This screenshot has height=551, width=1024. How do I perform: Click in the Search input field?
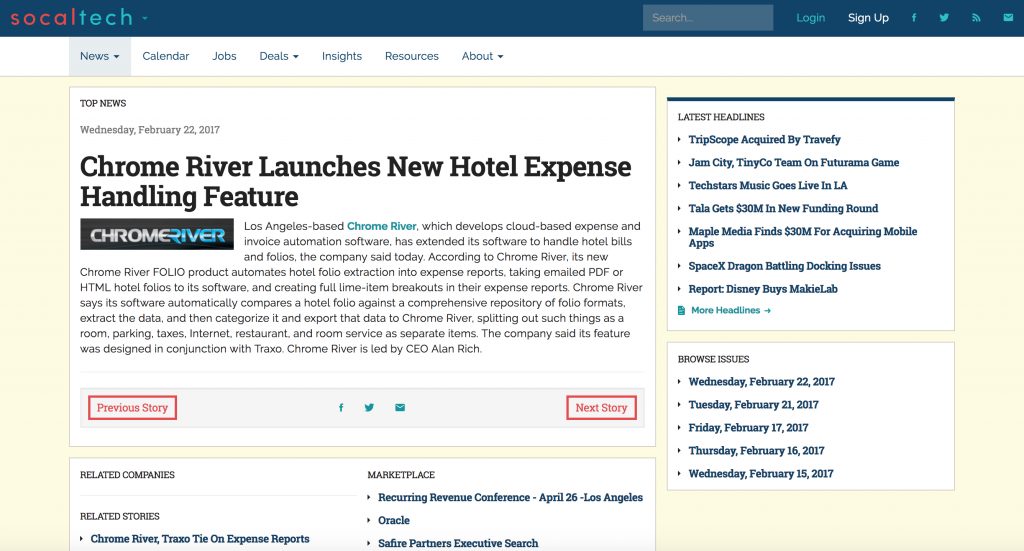[707, 18]
